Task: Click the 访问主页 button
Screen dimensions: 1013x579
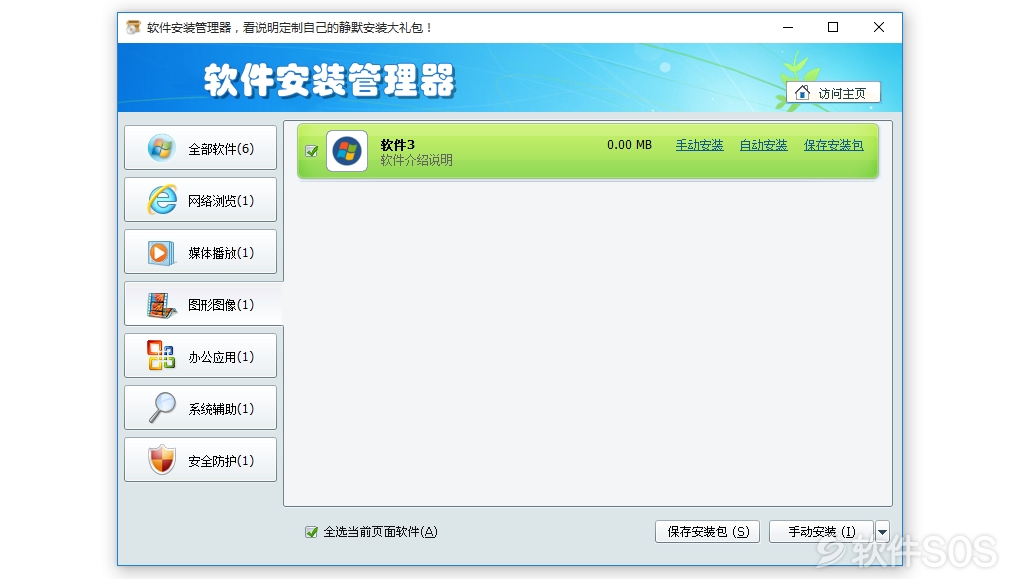Action: [833, 93]
